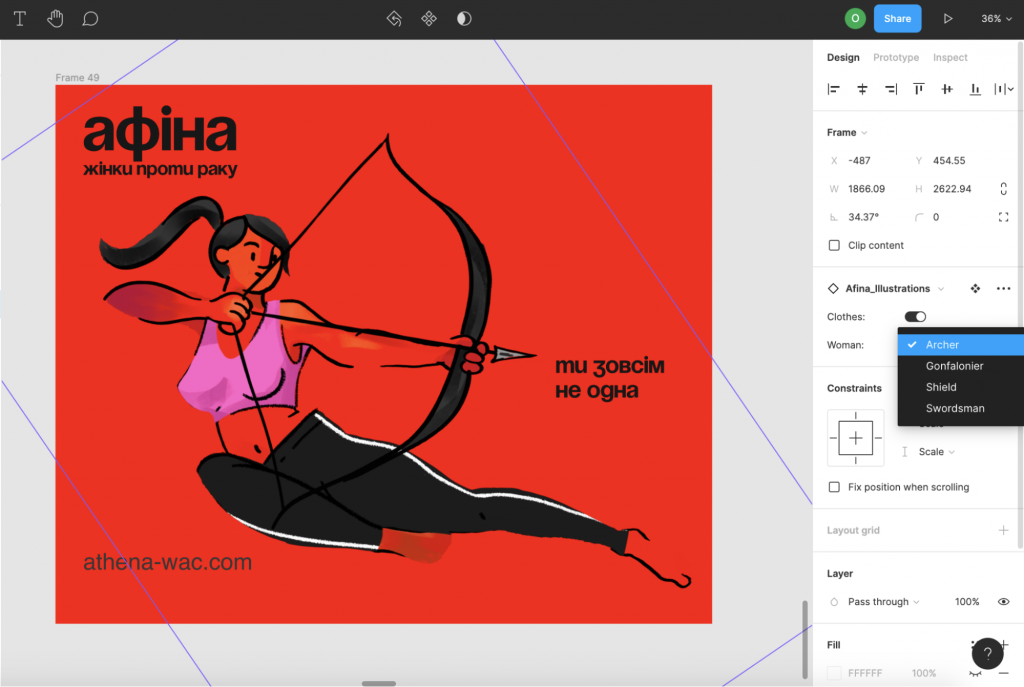Align selection to left edge
Image resolution: width=1024 pixels, height=687 pixels.
pos(834,89)
